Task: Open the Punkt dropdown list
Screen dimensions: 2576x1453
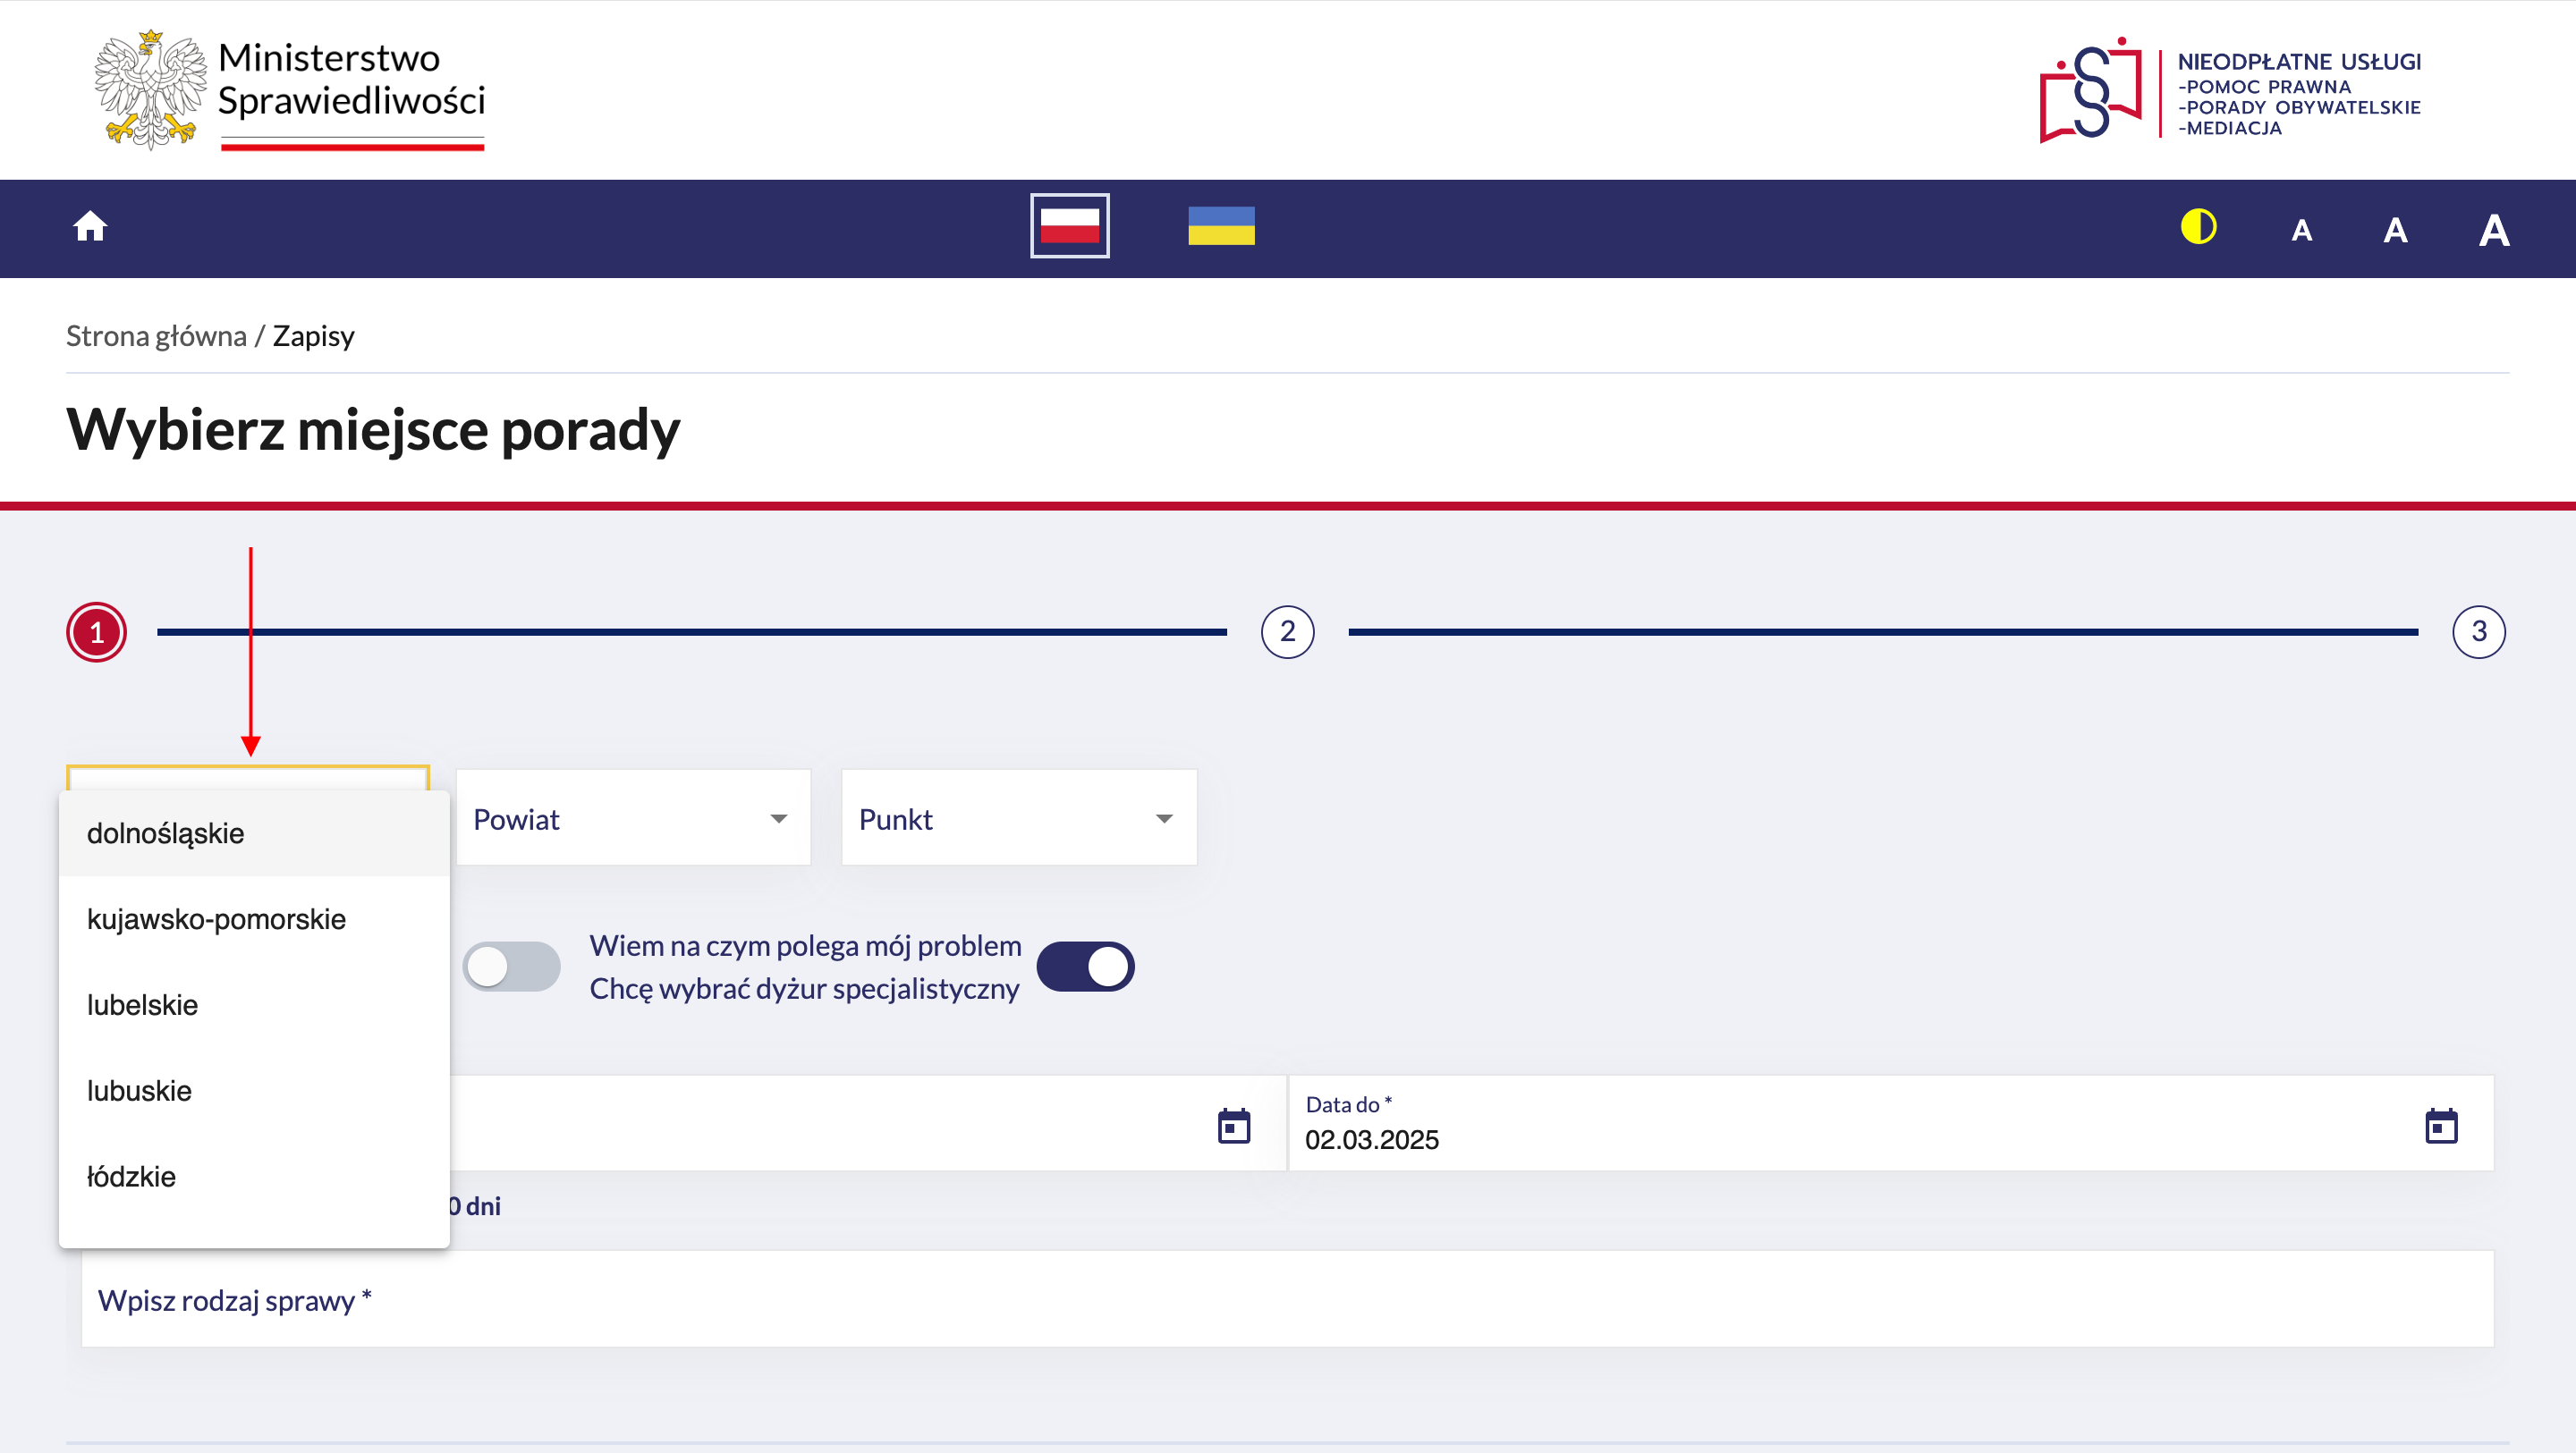Action: pos(1018,818)
